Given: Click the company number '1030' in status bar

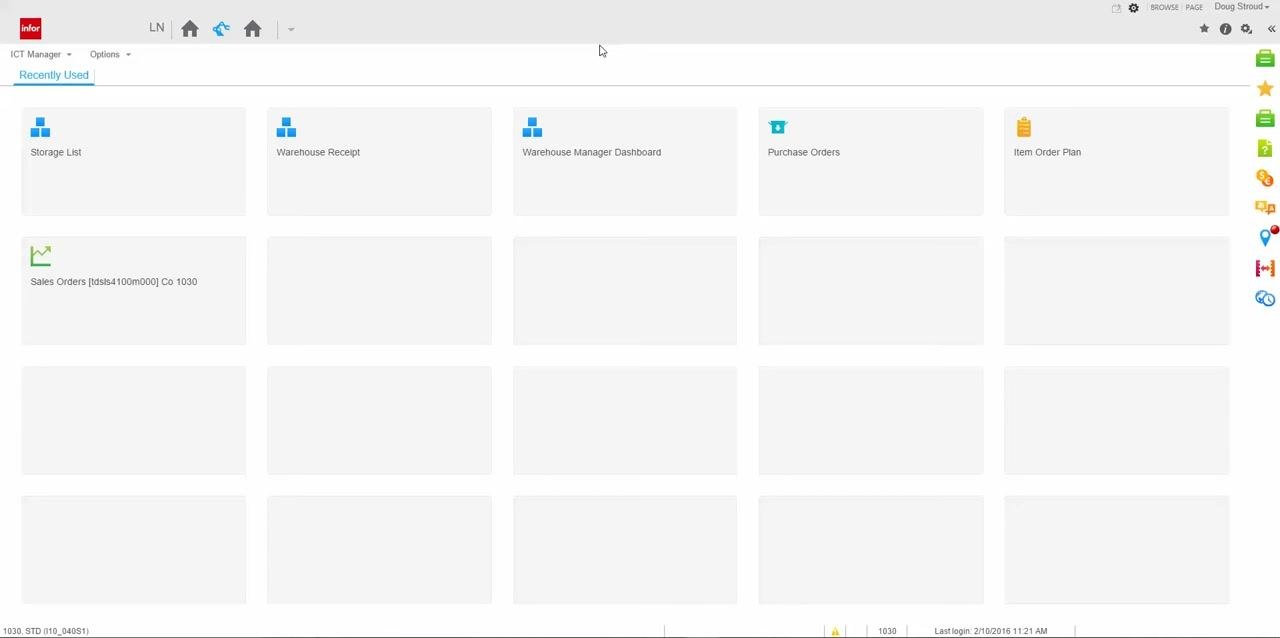Looking at the screenshot, I should coord(887,631).
